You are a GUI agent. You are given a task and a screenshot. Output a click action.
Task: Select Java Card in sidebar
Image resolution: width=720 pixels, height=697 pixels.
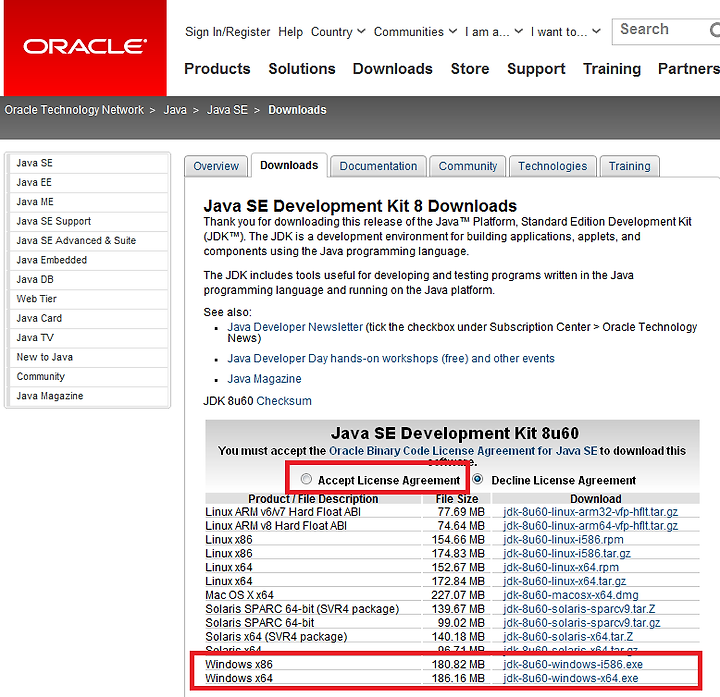tap(88, 318)
